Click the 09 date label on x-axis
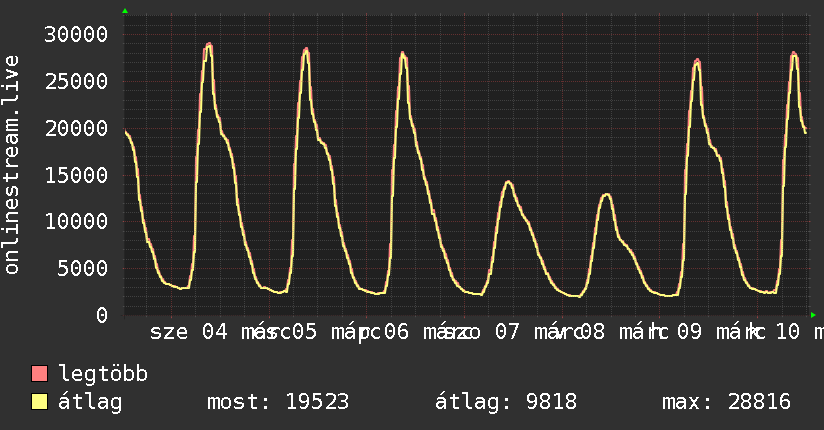This screenshot has width=824, height=430. 689,332
